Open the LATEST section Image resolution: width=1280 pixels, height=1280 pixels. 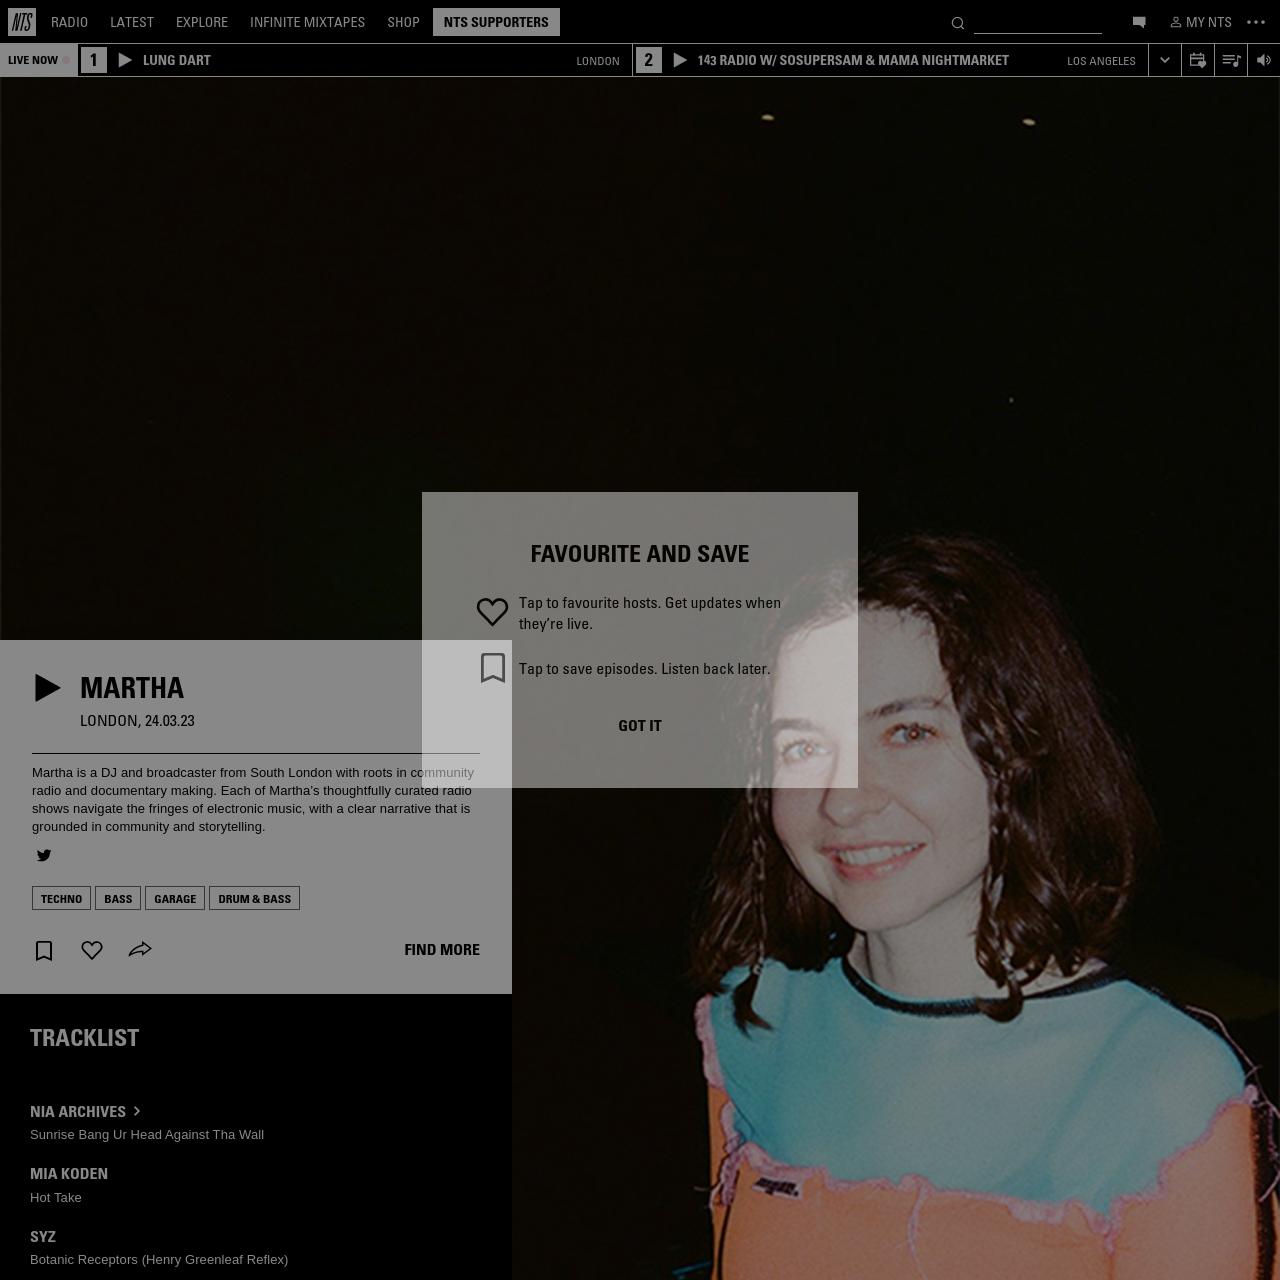tap(132, 22)
